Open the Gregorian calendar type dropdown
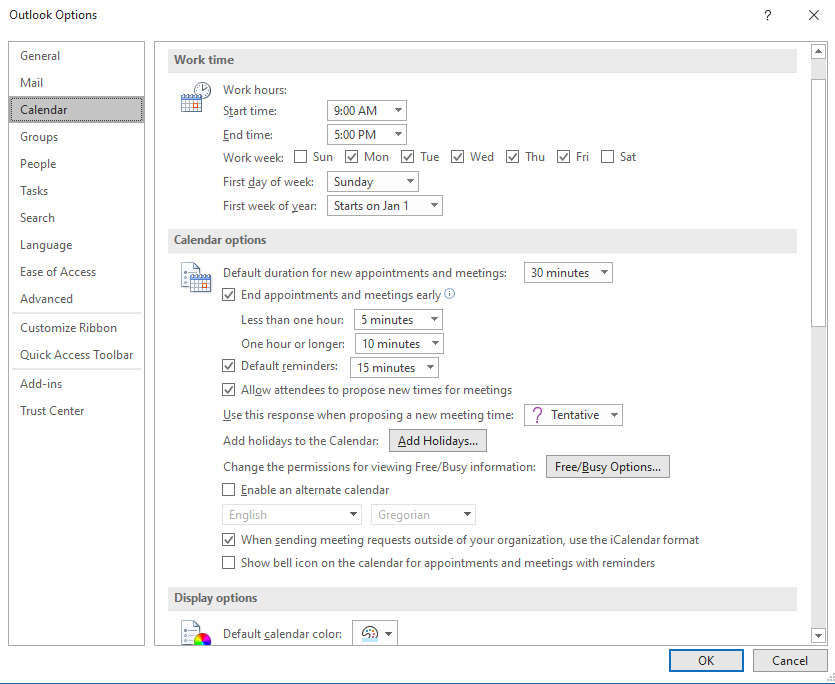The image size is (835, 684). [x=423, y=515]
